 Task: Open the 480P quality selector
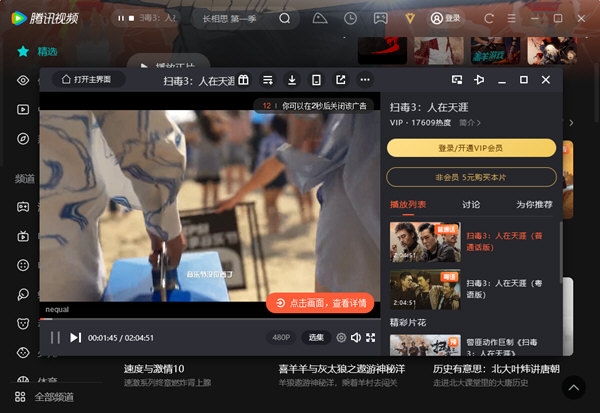[x=282, y=338]
